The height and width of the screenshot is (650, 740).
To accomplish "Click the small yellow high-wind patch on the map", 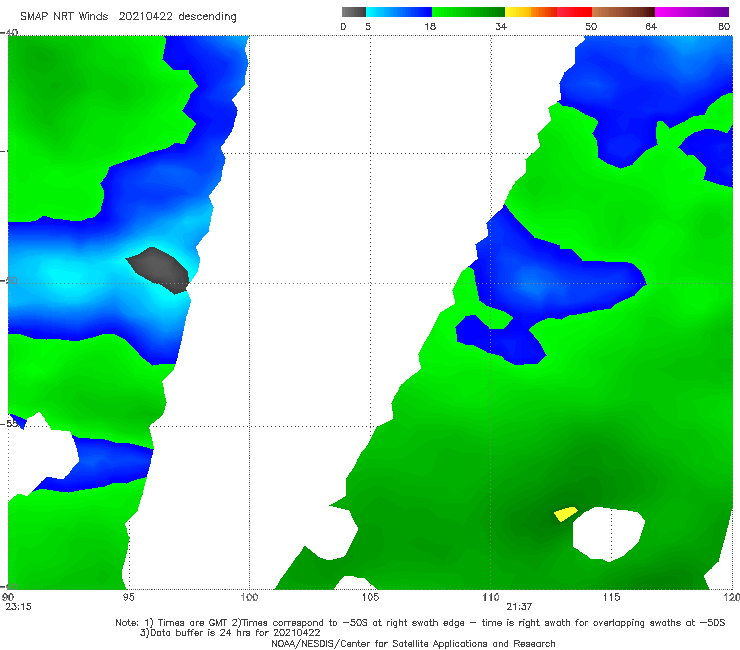I will tap(565, 514).
